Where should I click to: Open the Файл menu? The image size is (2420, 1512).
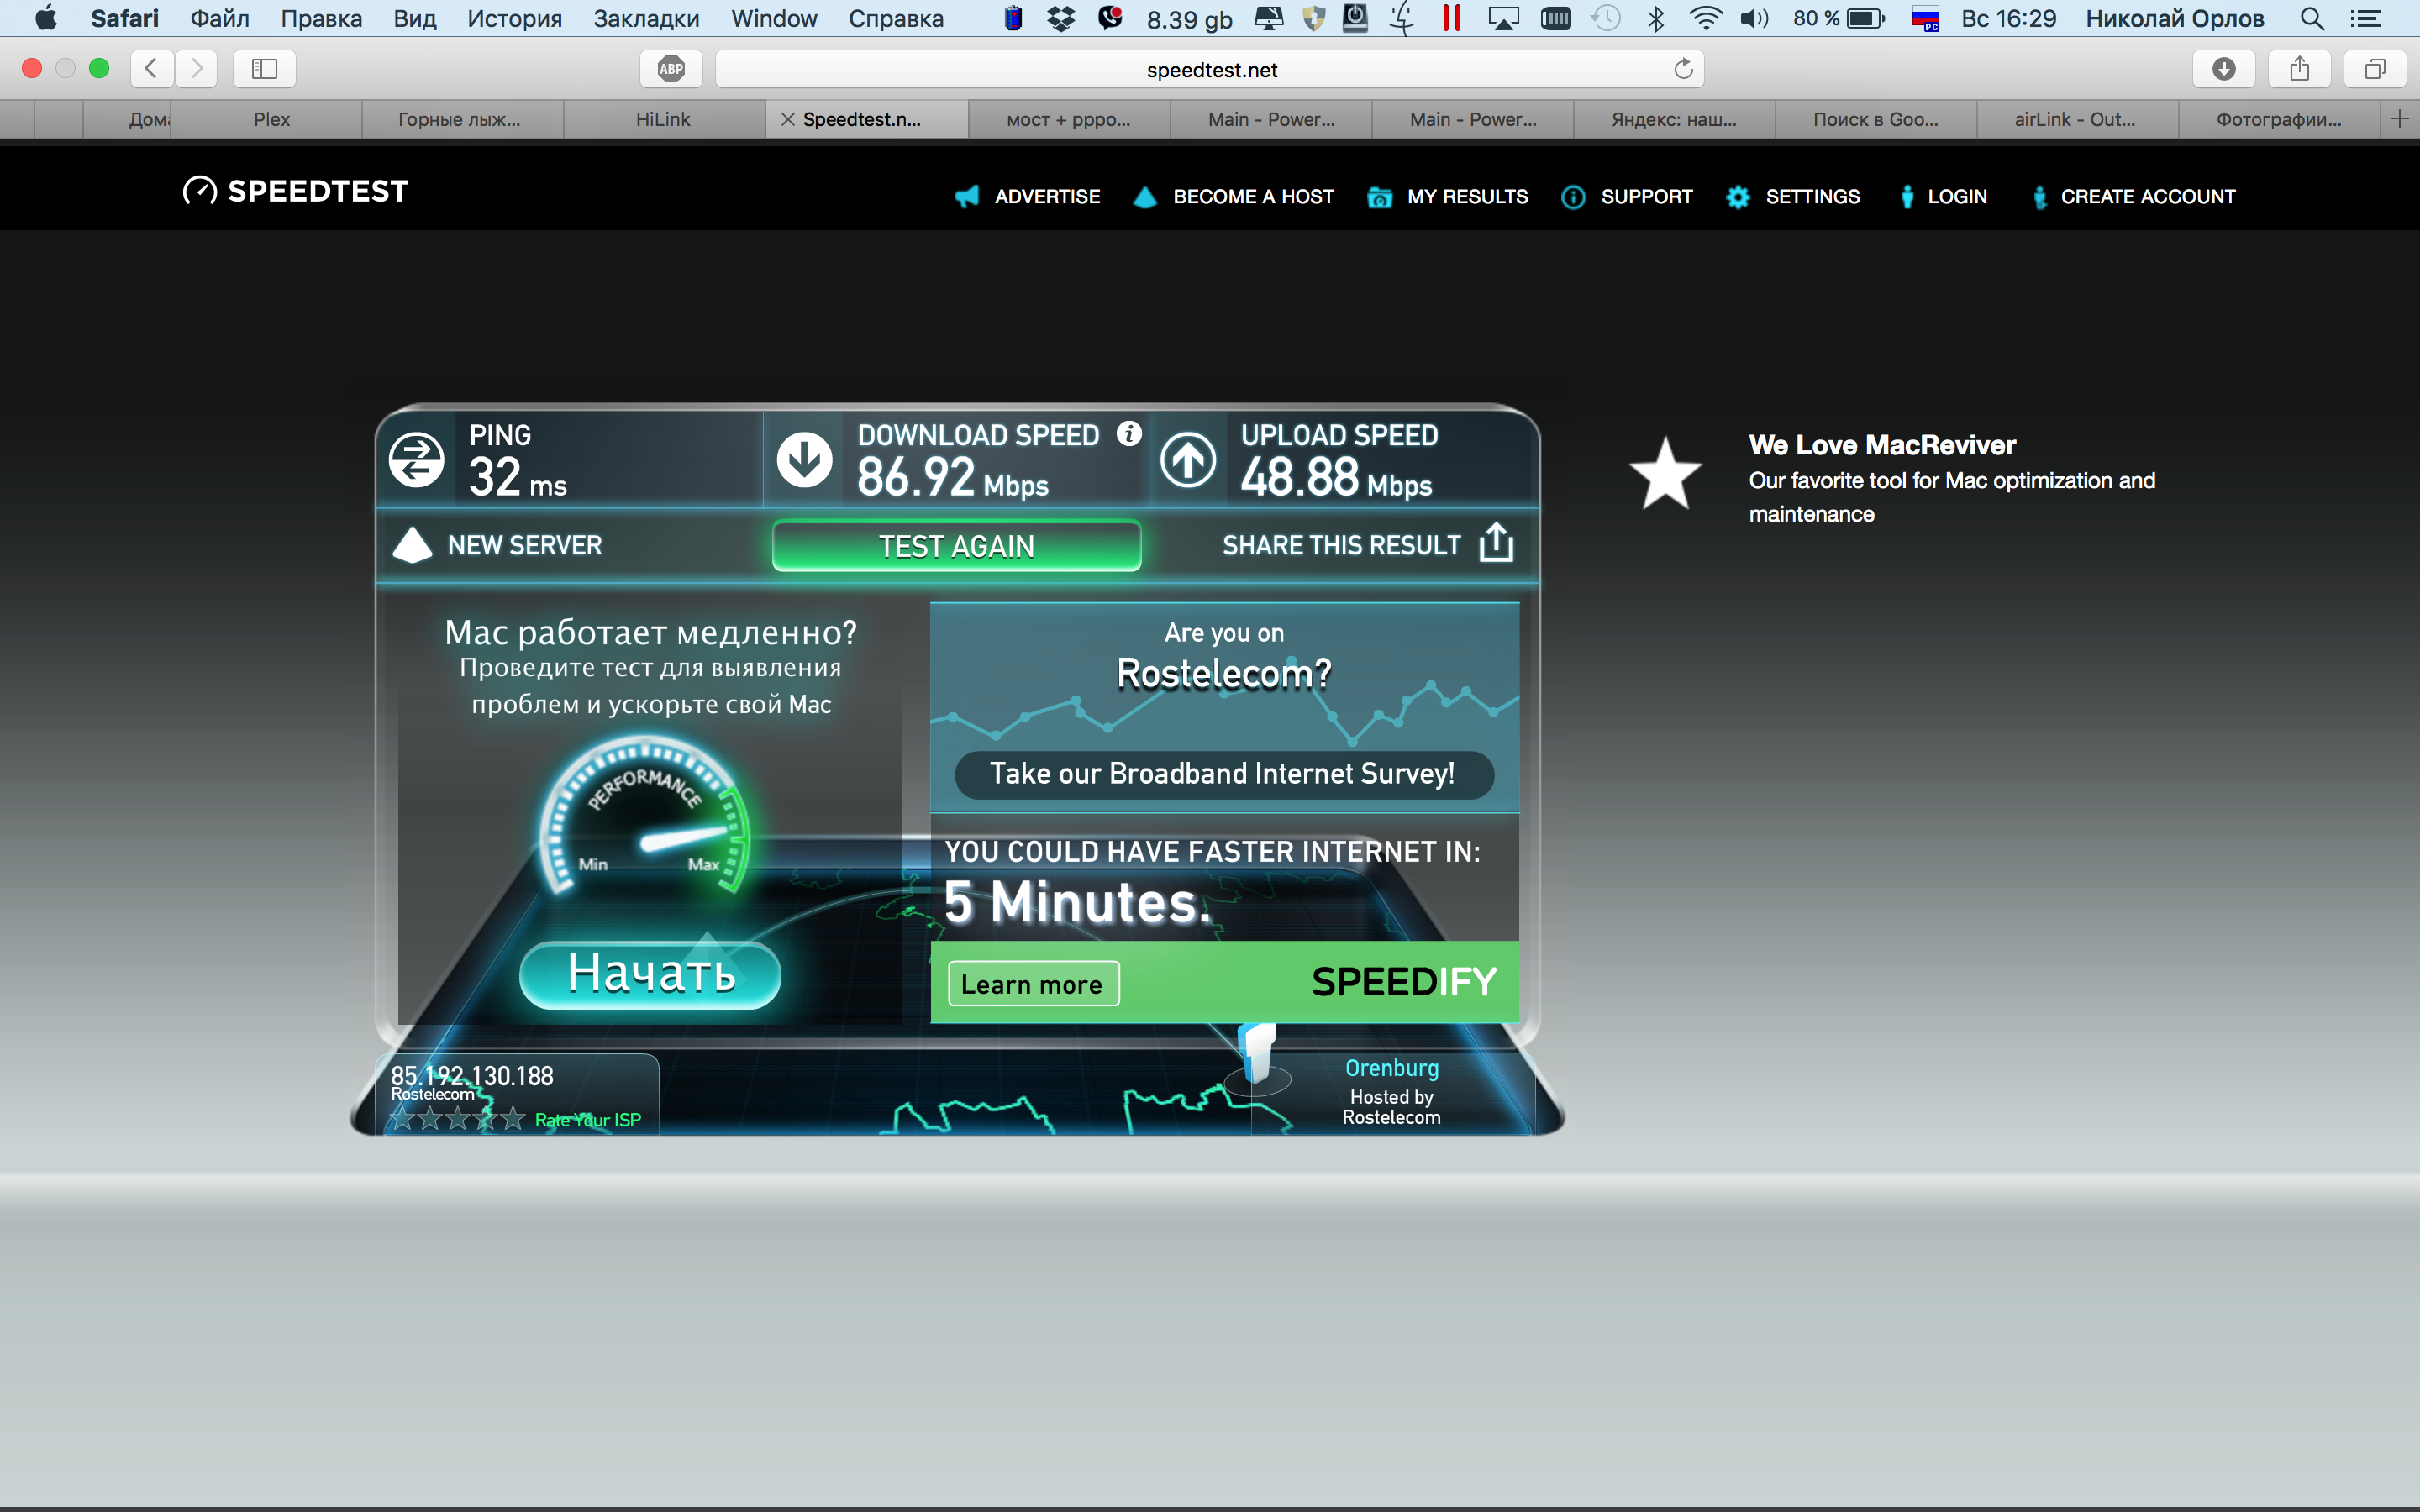pyautogui.click(x=219, y=18)
